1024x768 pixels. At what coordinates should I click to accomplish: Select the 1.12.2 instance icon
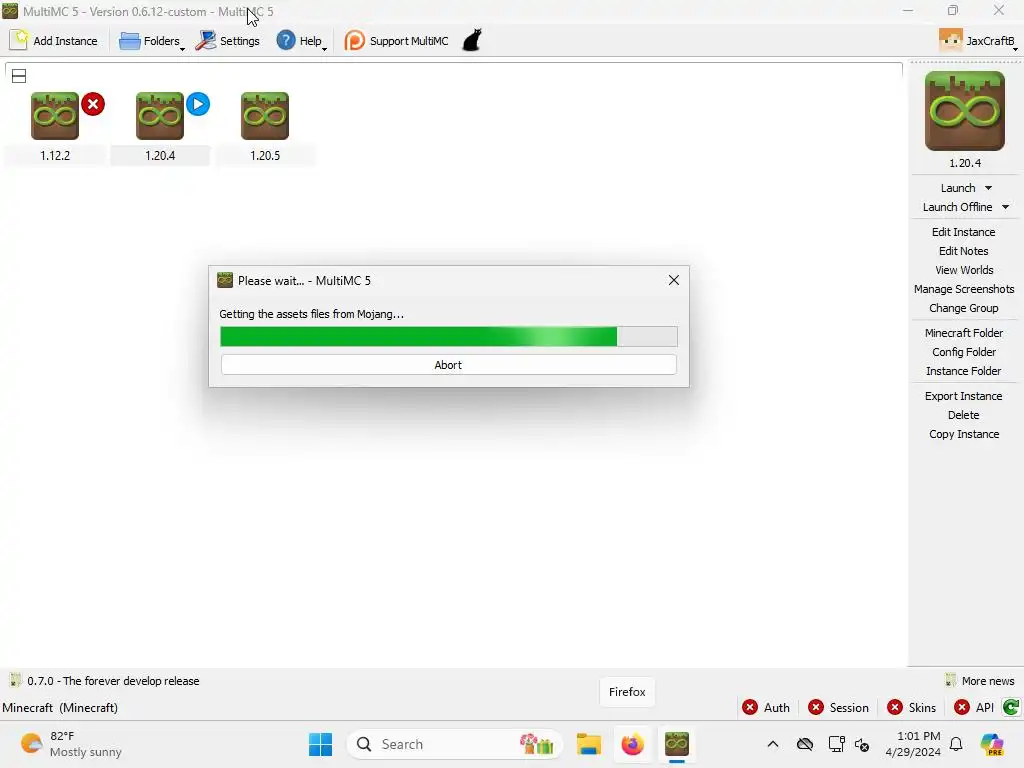coord(55,116)
